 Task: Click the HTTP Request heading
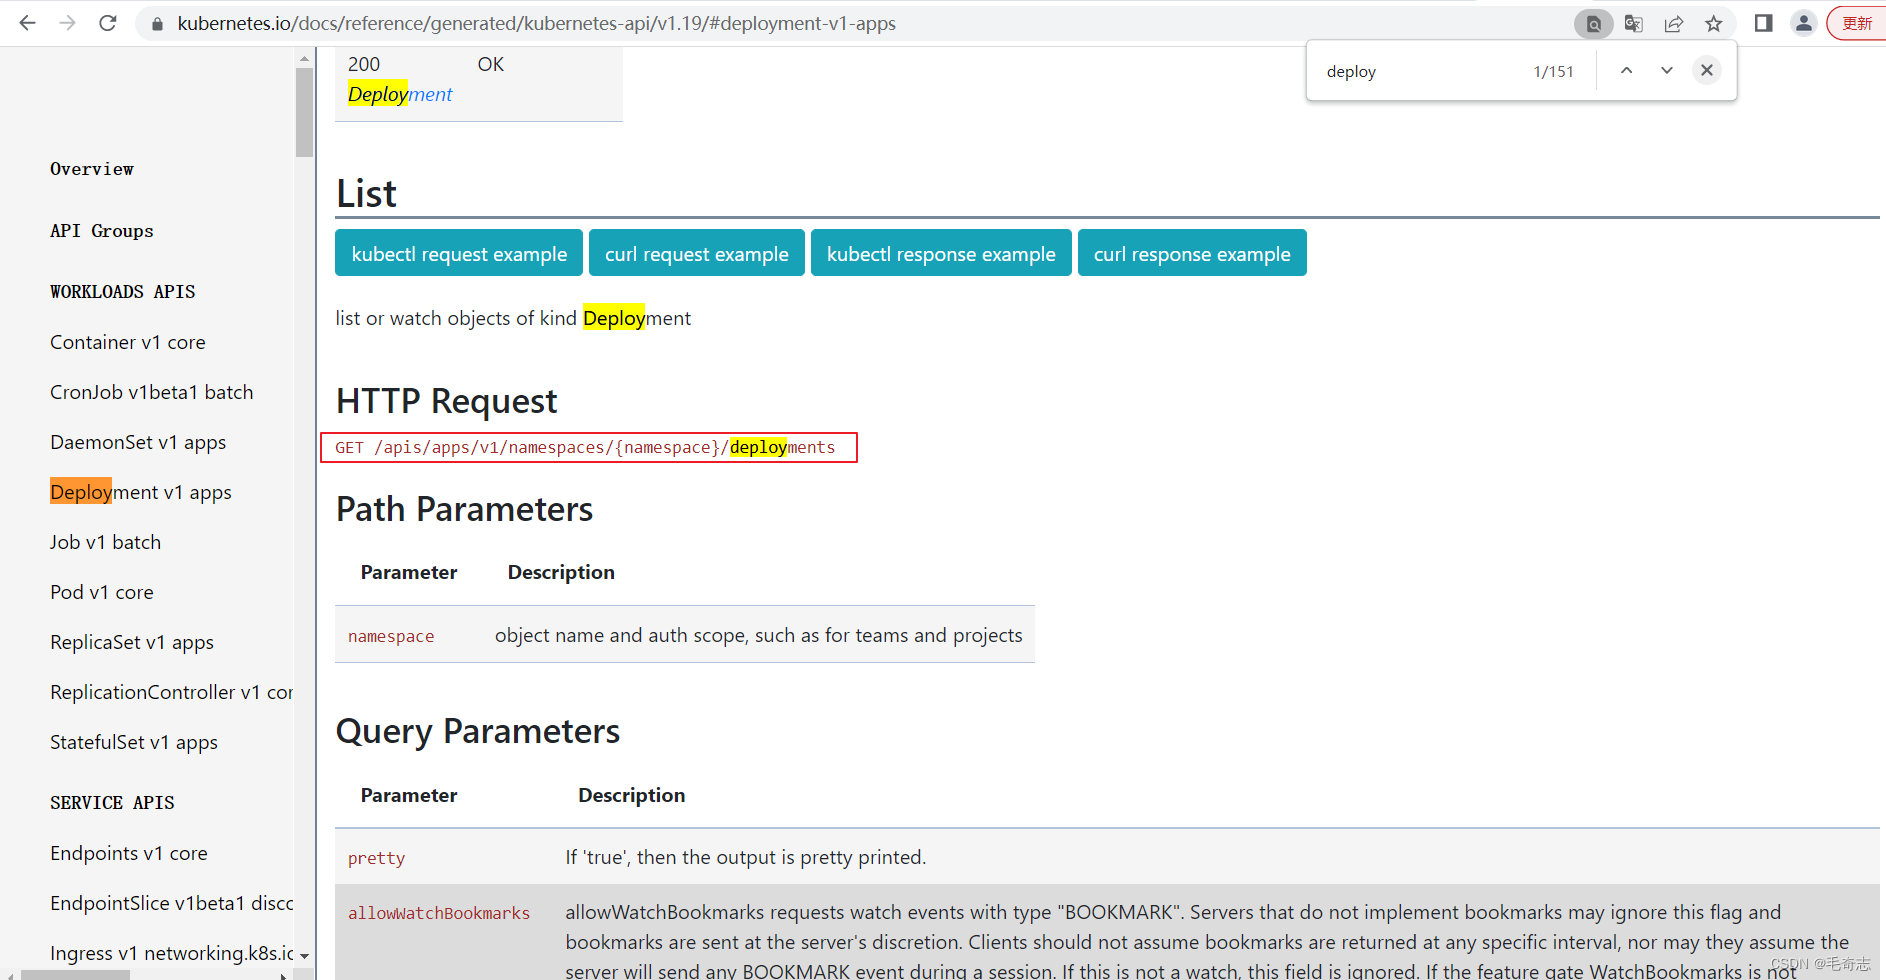446,401
